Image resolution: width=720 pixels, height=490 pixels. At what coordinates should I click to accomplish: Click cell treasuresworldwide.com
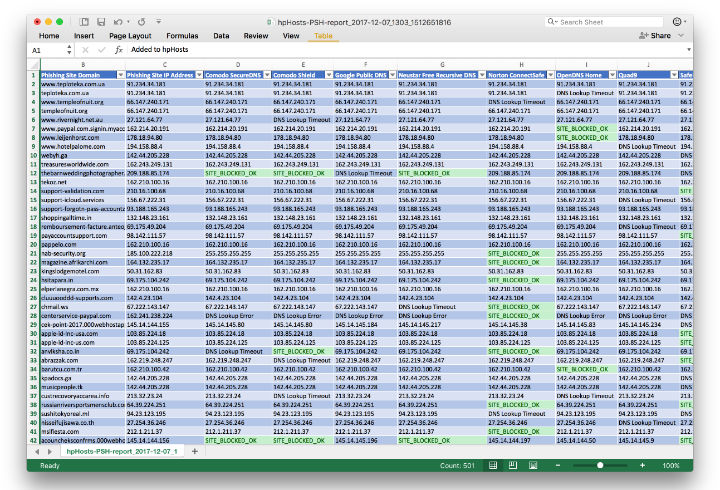pos(83,164)
